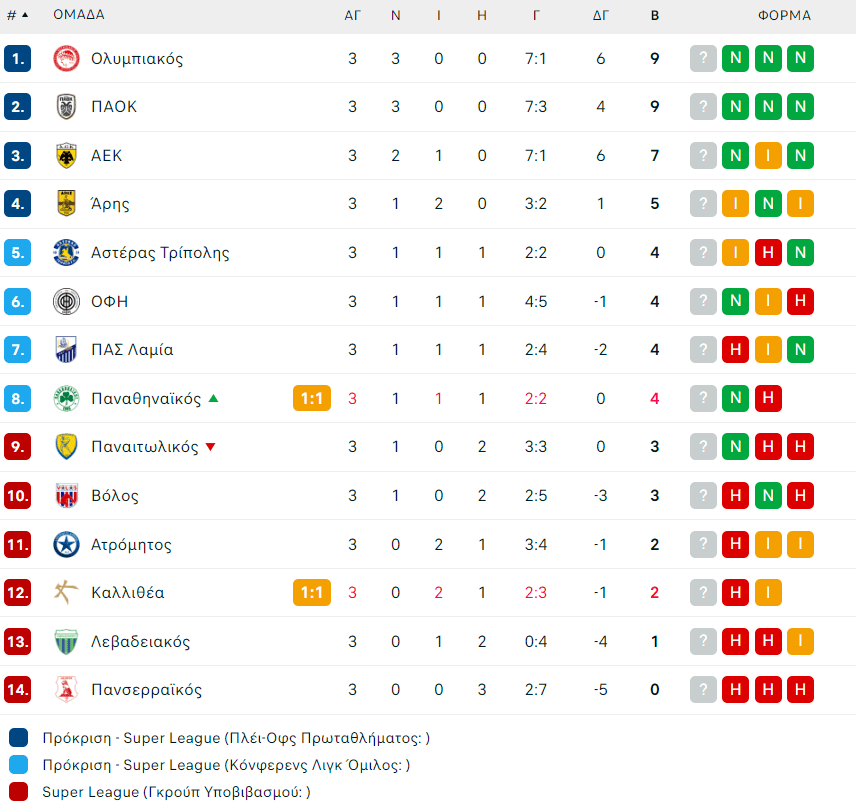Click the Ολυμπιακός club logo
This screenshot has width=856, height=809.
[66, 58]
